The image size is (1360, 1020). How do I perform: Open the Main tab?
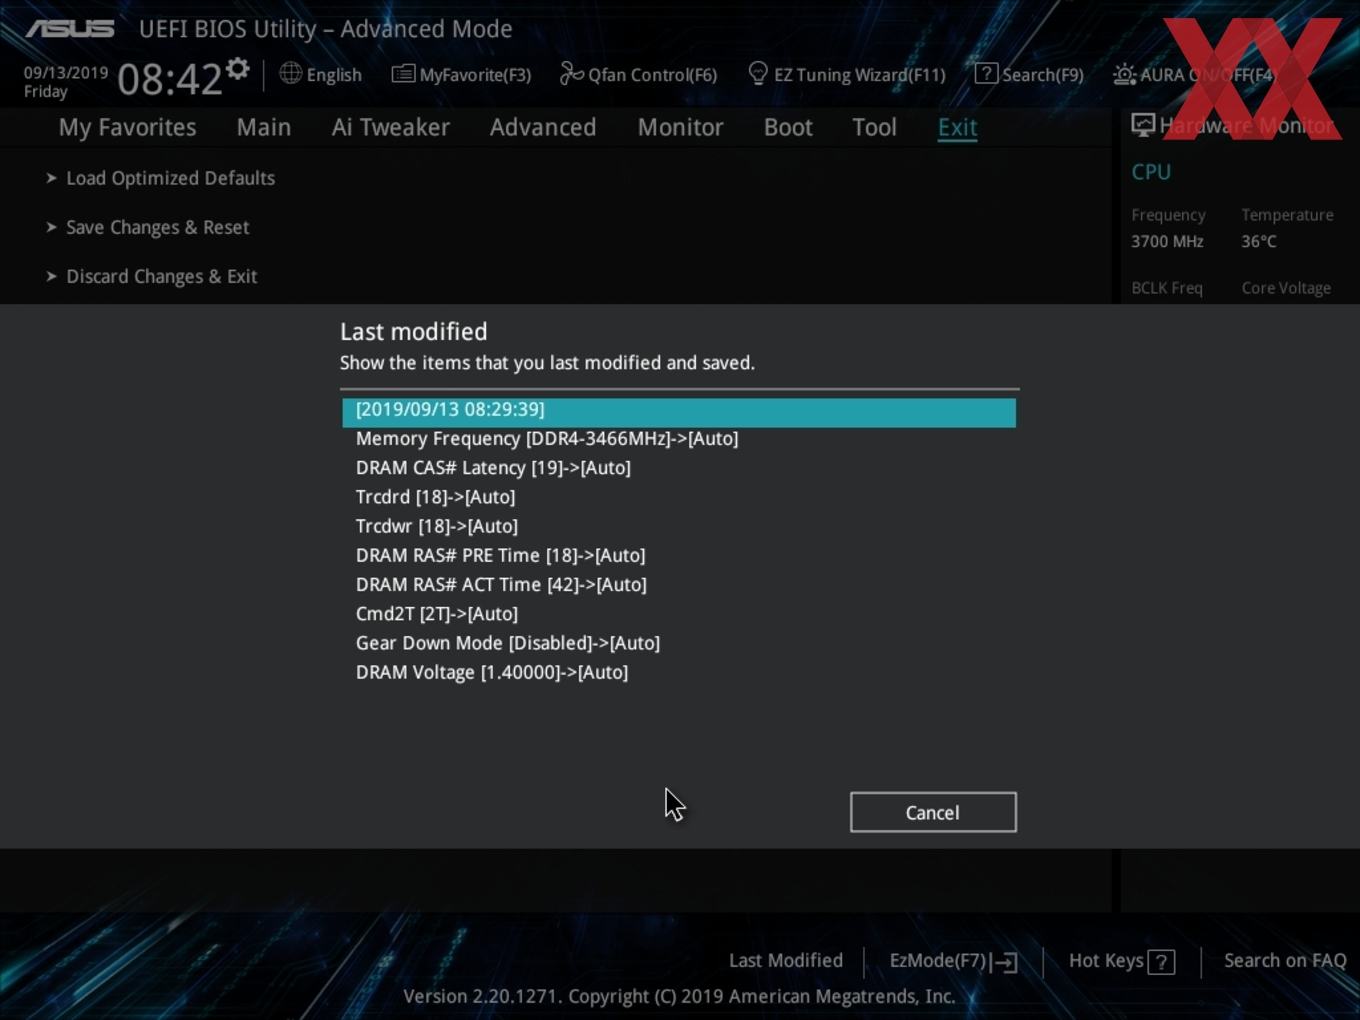(x=264, y=127)
